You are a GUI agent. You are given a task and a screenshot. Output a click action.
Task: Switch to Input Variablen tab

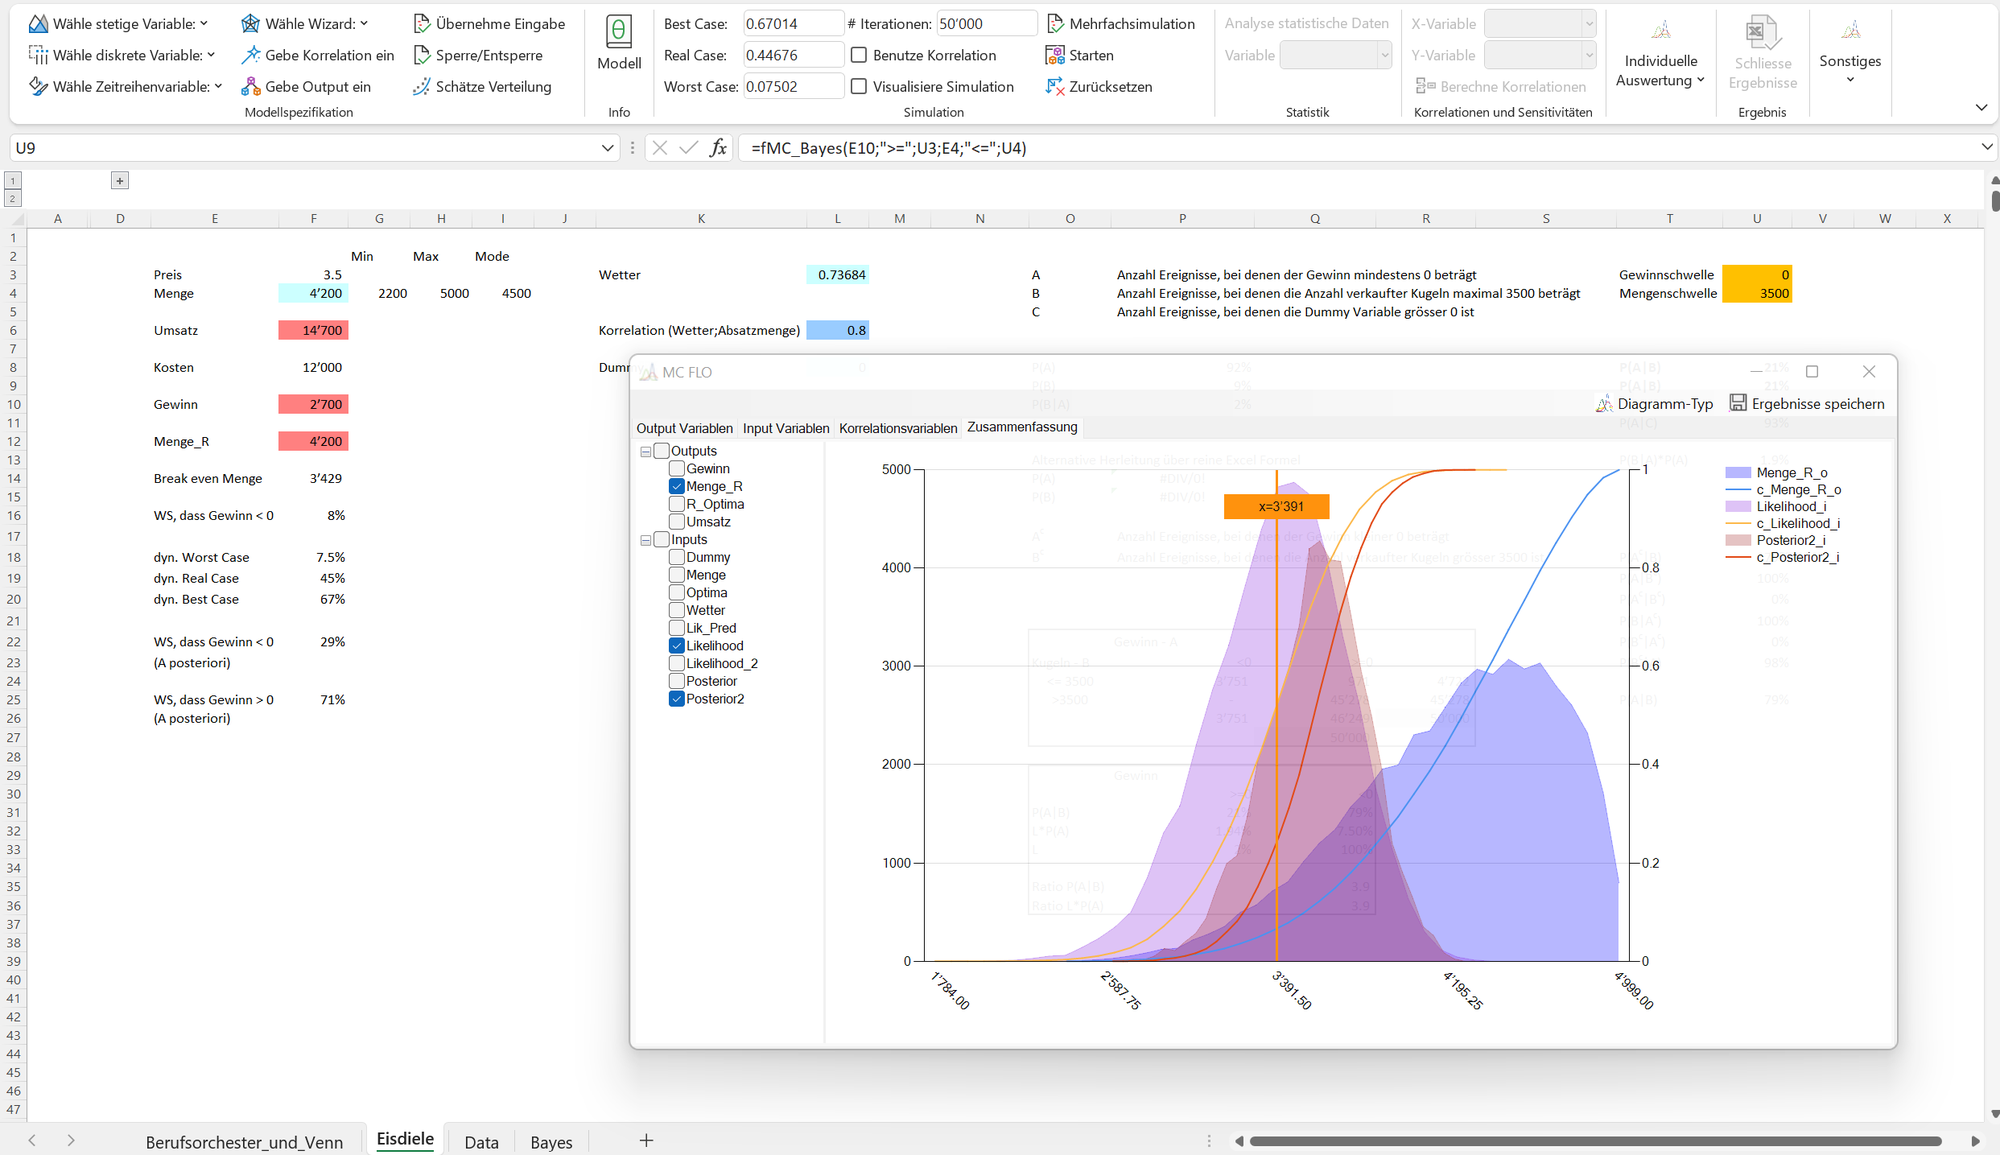(x=786, y=428)
